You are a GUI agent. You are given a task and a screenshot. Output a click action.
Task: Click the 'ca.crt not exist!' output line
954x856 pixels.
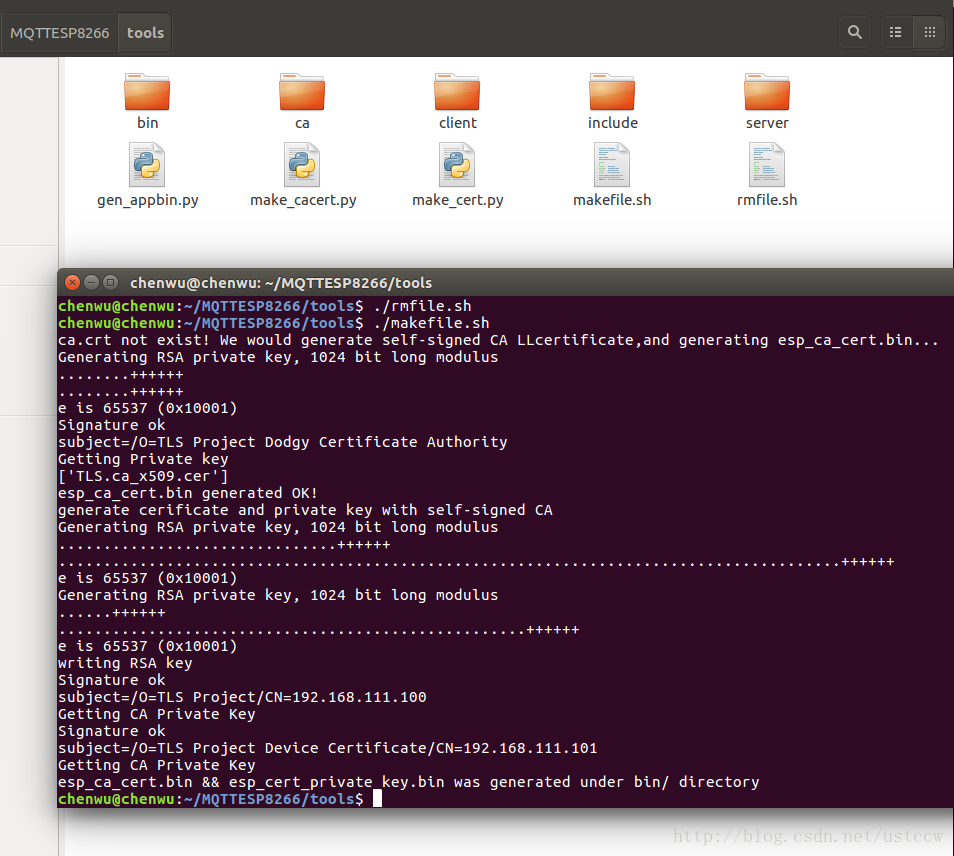(x=498, y=340)
